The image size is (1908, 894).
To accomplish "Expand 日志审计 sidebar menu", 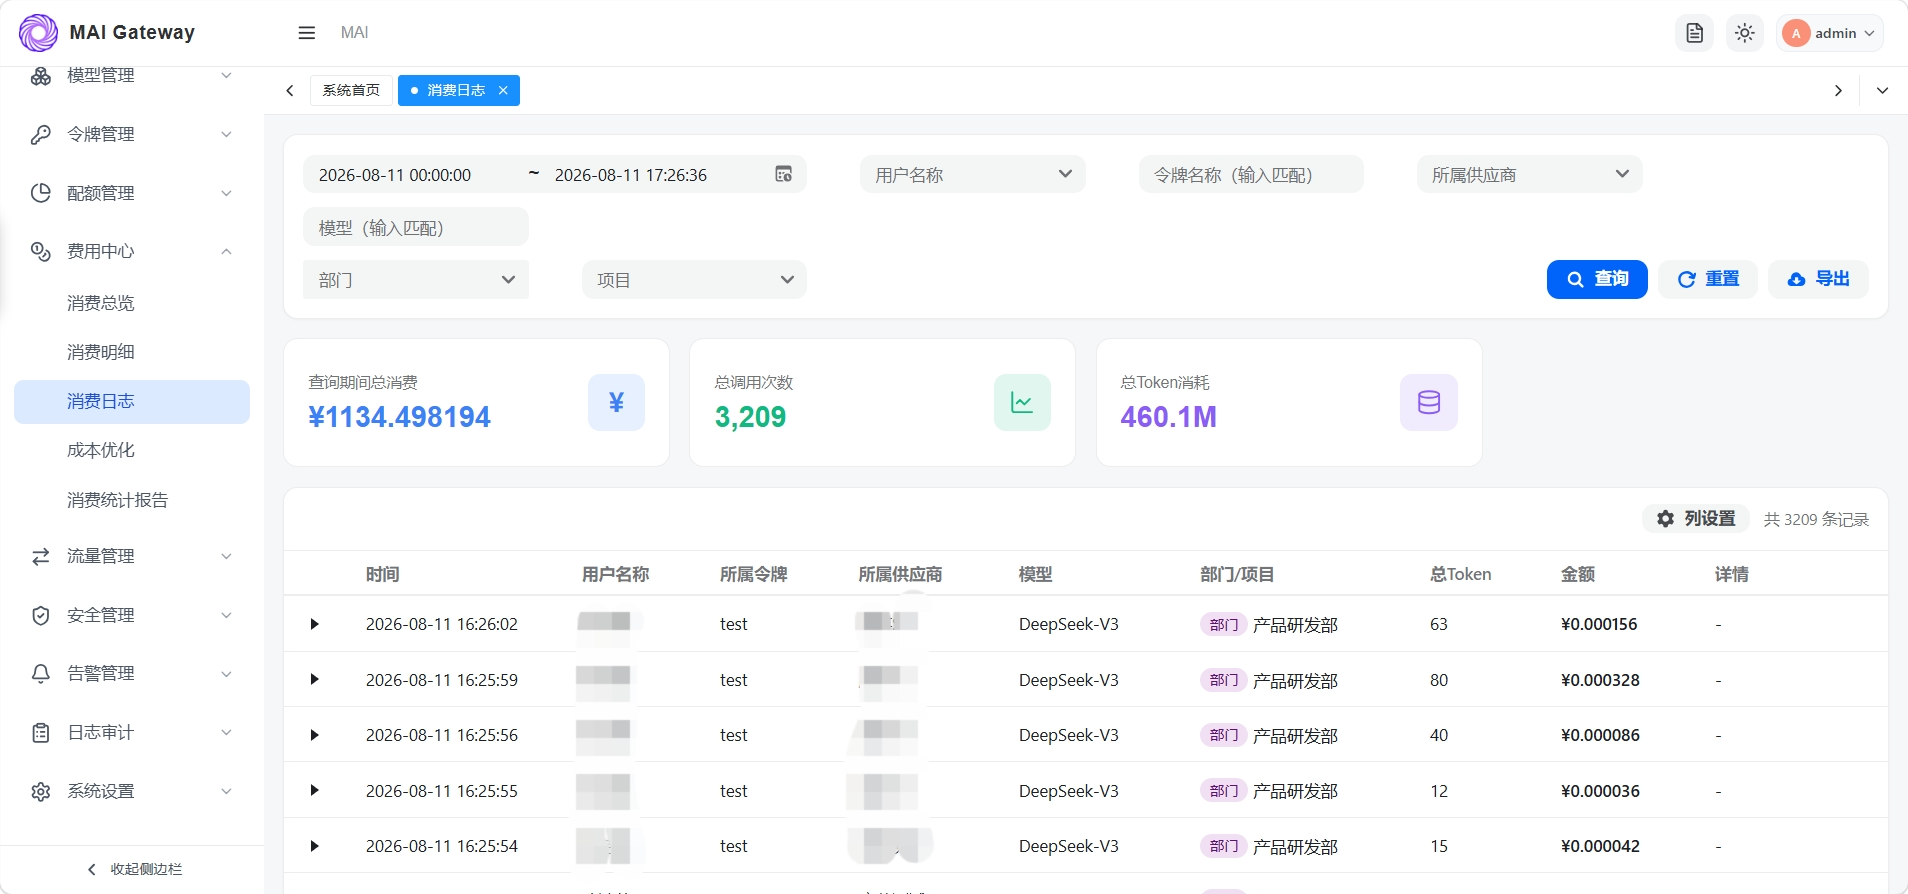I will [x=132, y=732].
